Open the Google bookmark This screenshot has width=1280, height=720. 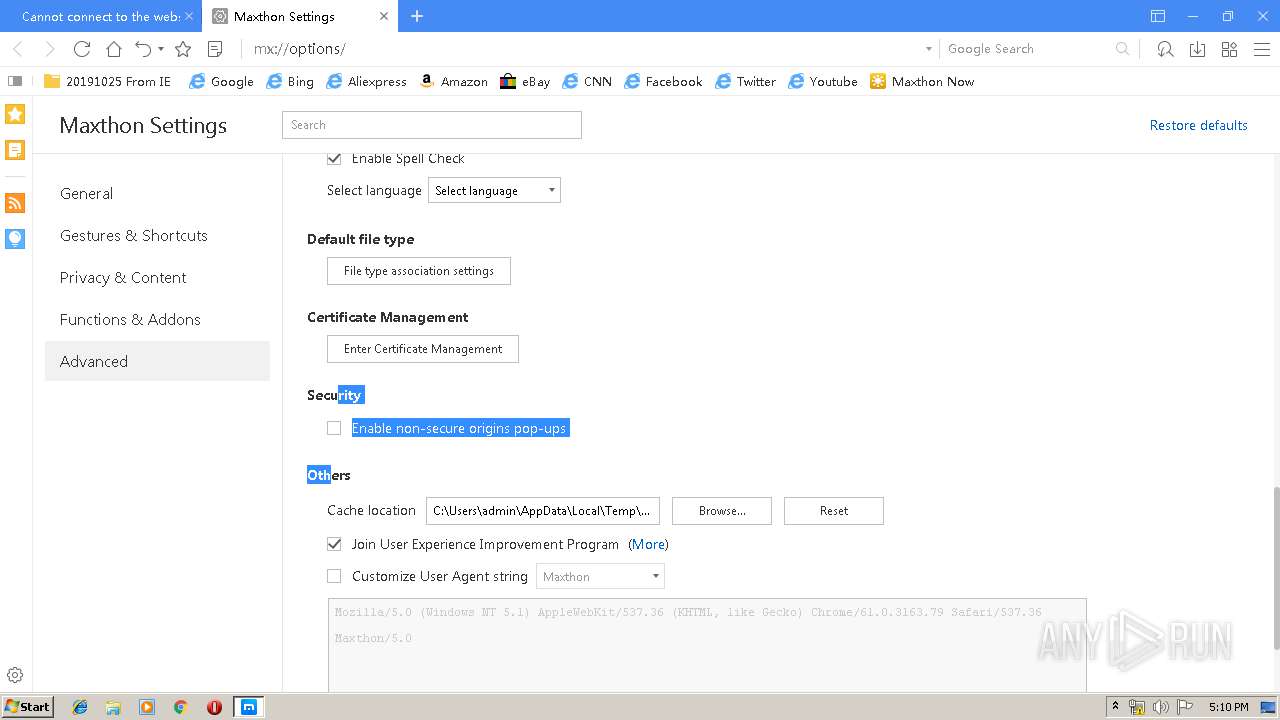[x=221, y=82]
